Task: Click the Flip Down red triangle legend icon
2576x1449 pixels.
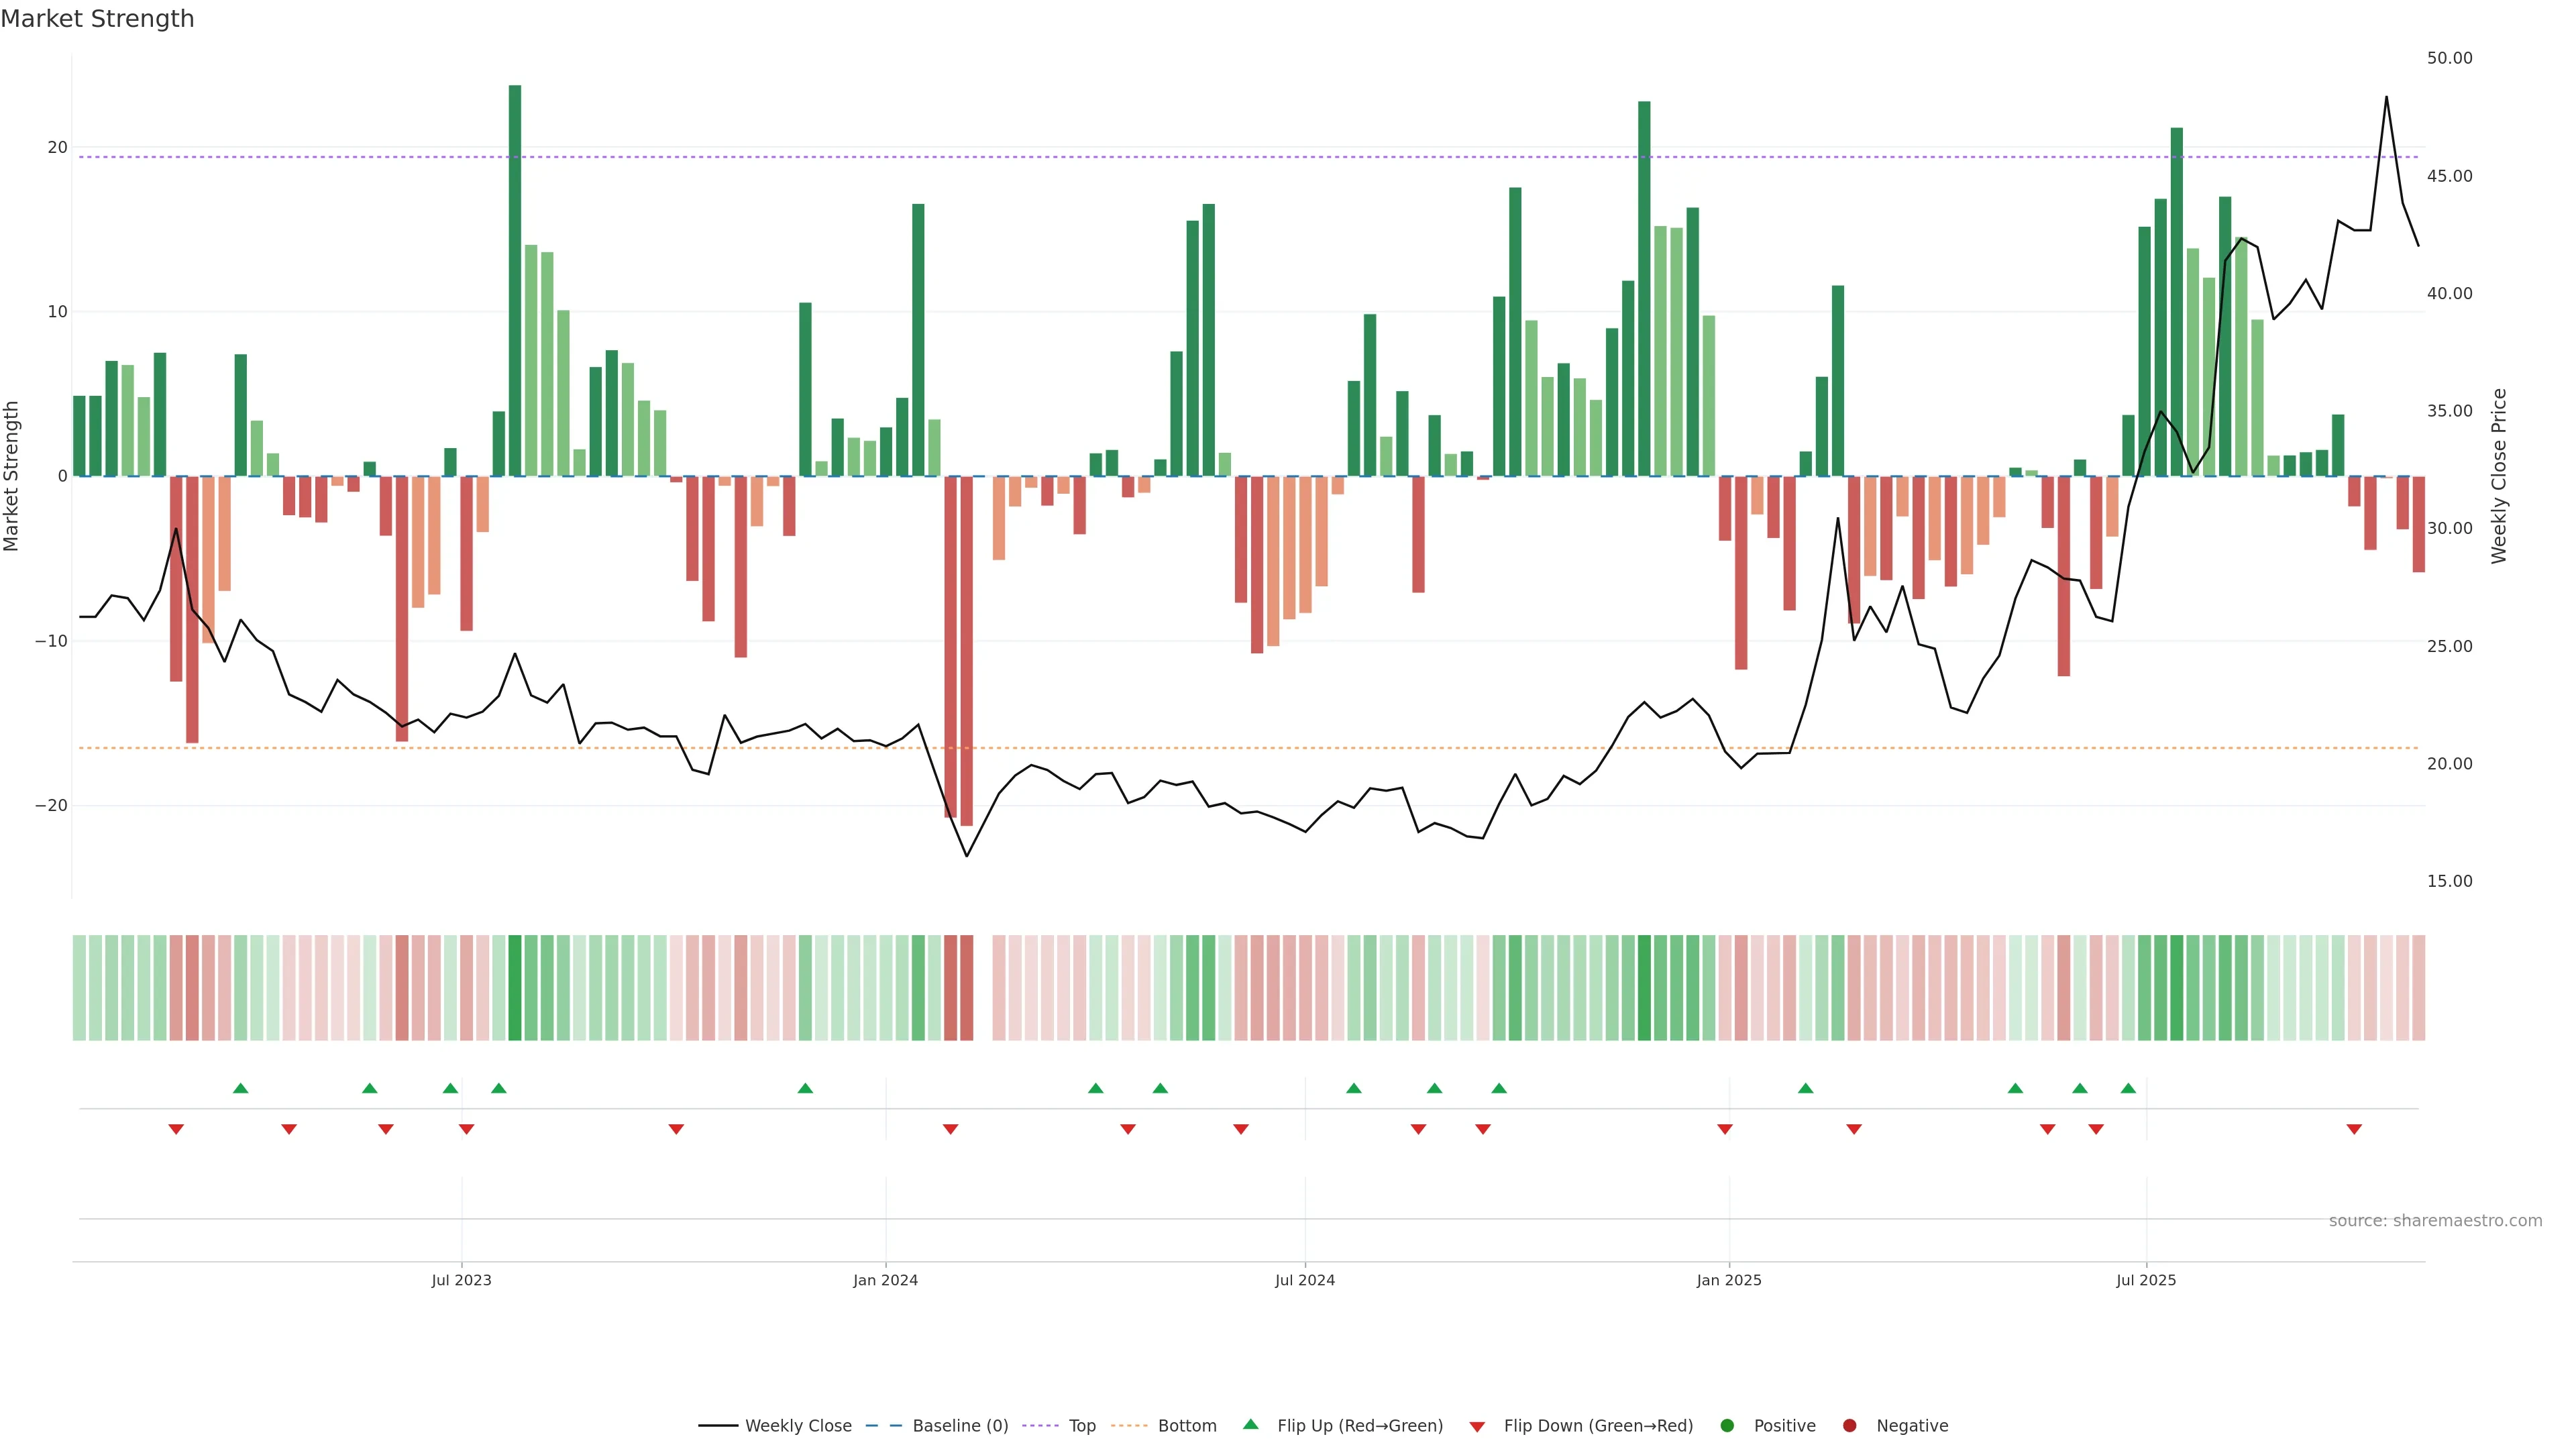Action: pos(1477,1426)
